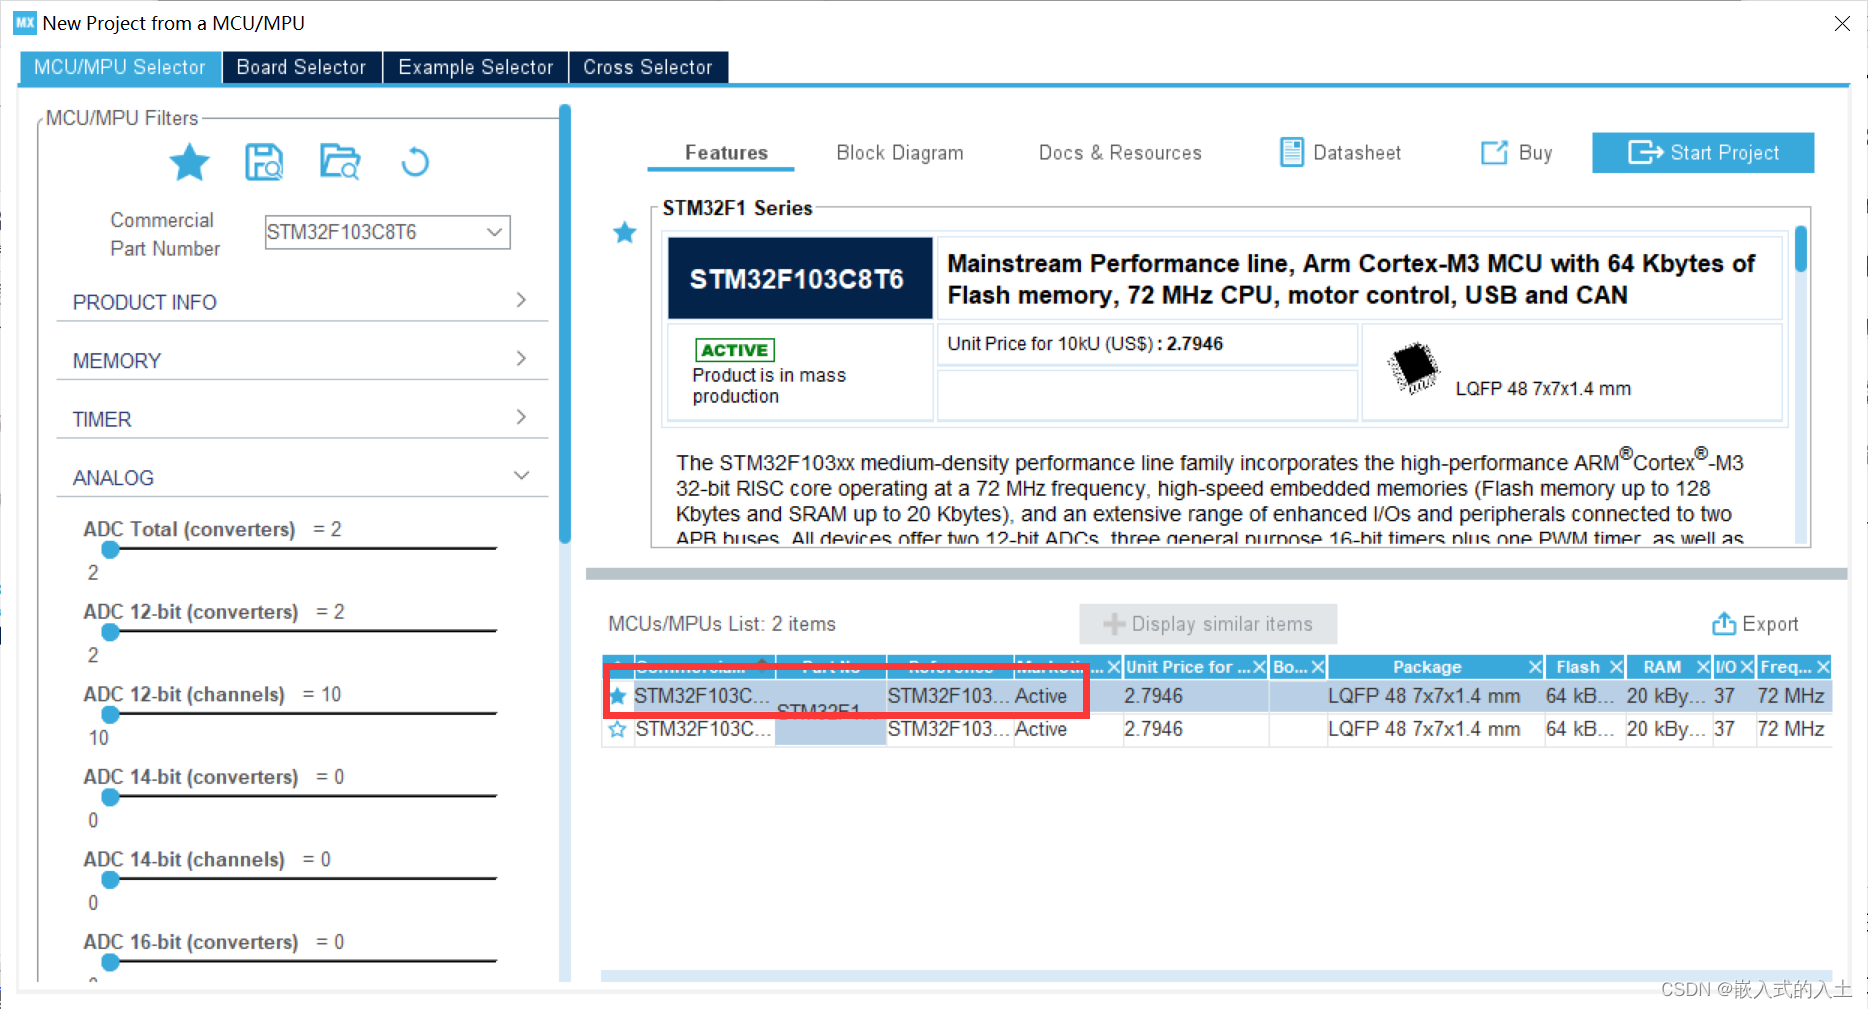Image resolution: width=1868 pixels, height=1009 pixels.
Task: Click the load saved search folder icon
Action: 340,162
